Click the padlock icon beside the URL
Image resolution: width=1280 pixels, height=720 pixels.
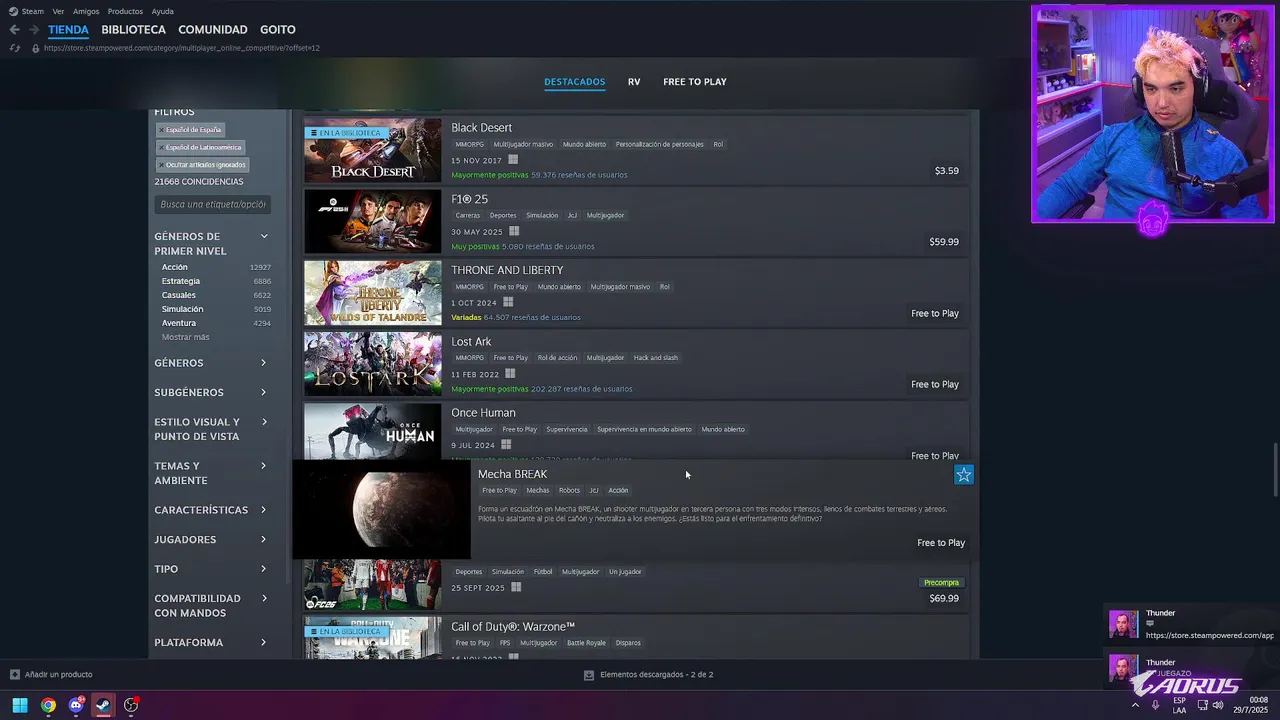[36, 48]
